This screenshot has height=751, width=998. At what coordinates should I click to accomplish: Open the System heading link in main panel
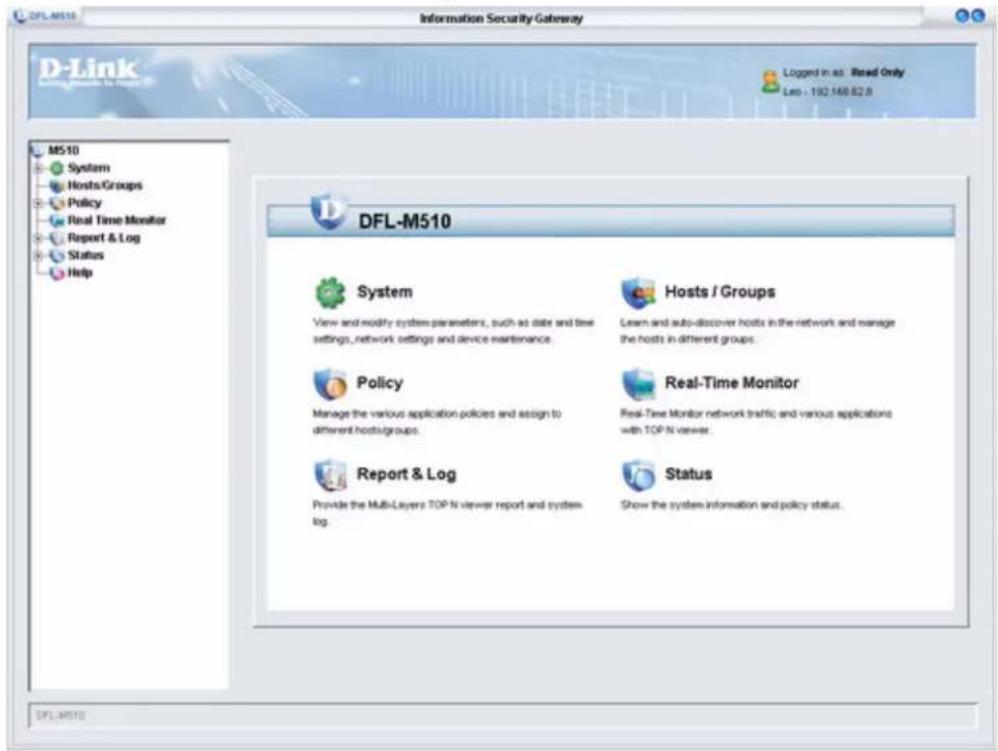pyautogui.click(x=384, y=292)
